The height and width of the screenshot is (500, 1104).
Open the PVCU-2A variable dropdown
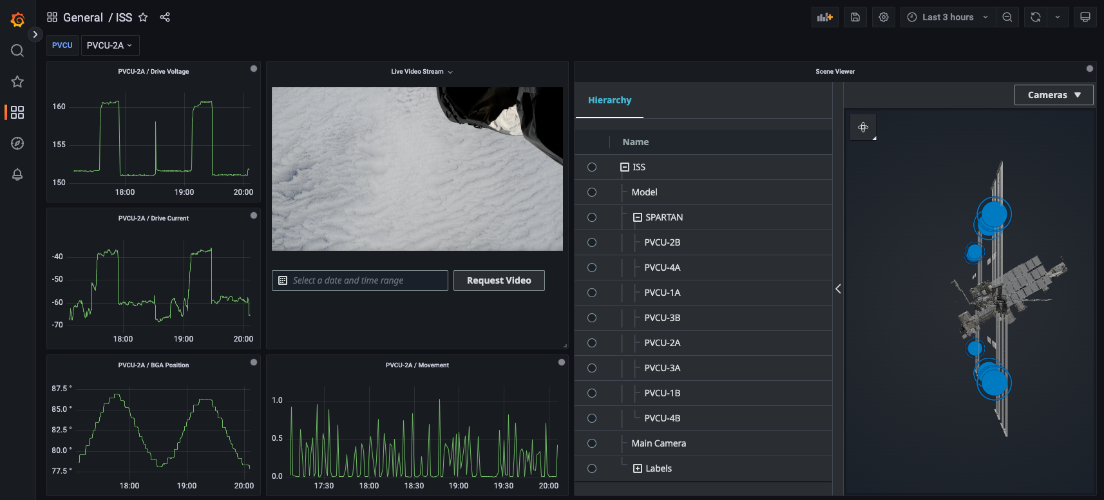(110, 45)
